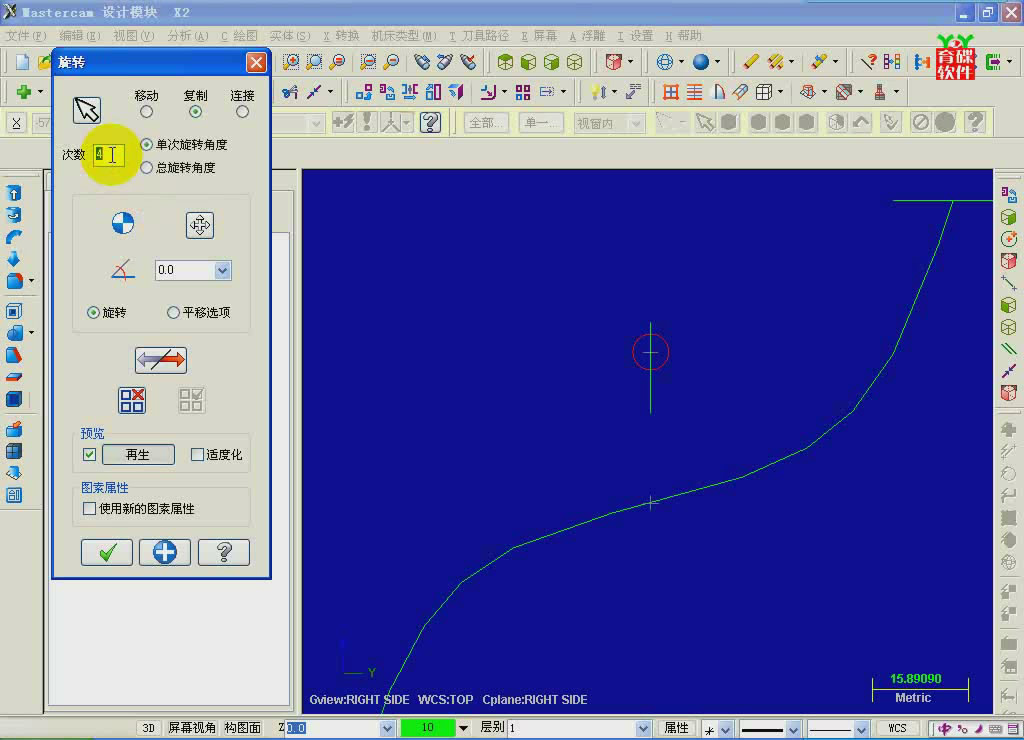
Task: Click the 3D mode button in status bar
Action: pyautogui.click(x=149, y=728)
